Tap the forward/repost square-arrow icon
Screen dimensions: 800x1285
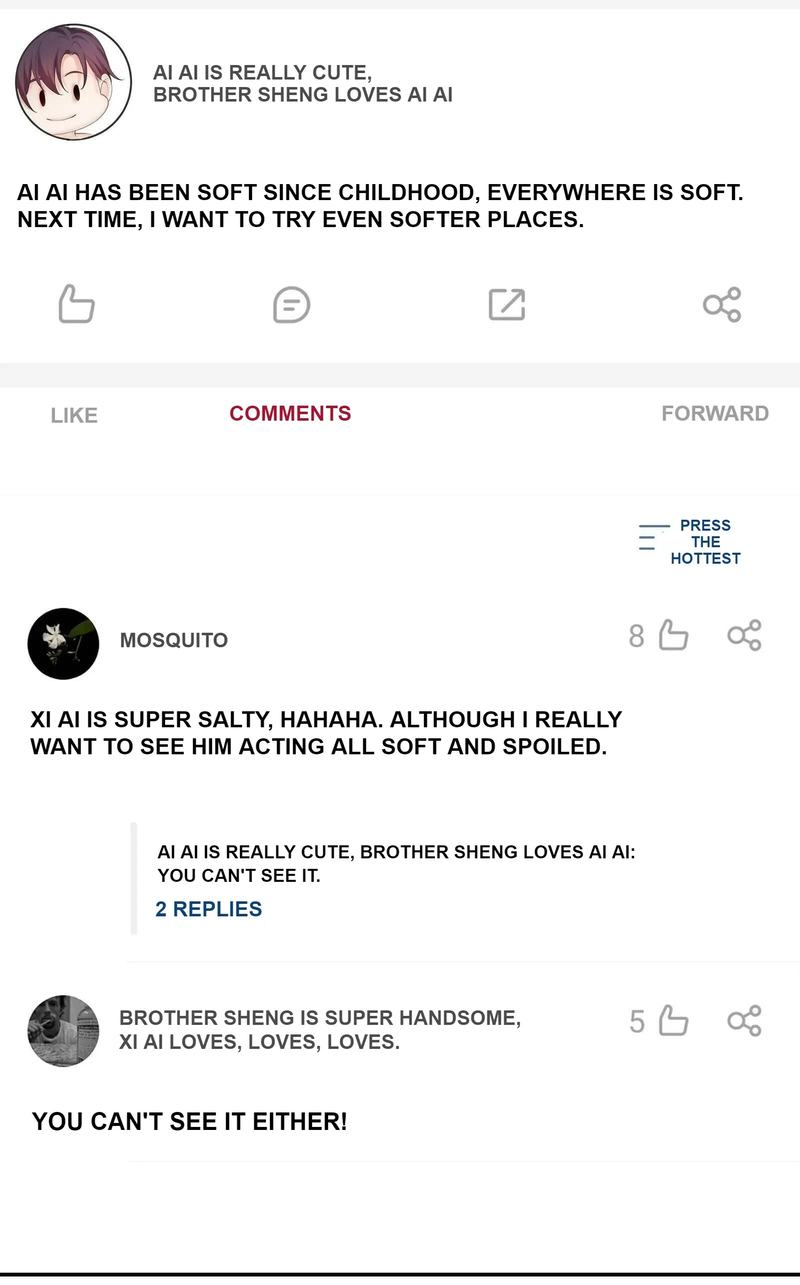click(507, 304)
